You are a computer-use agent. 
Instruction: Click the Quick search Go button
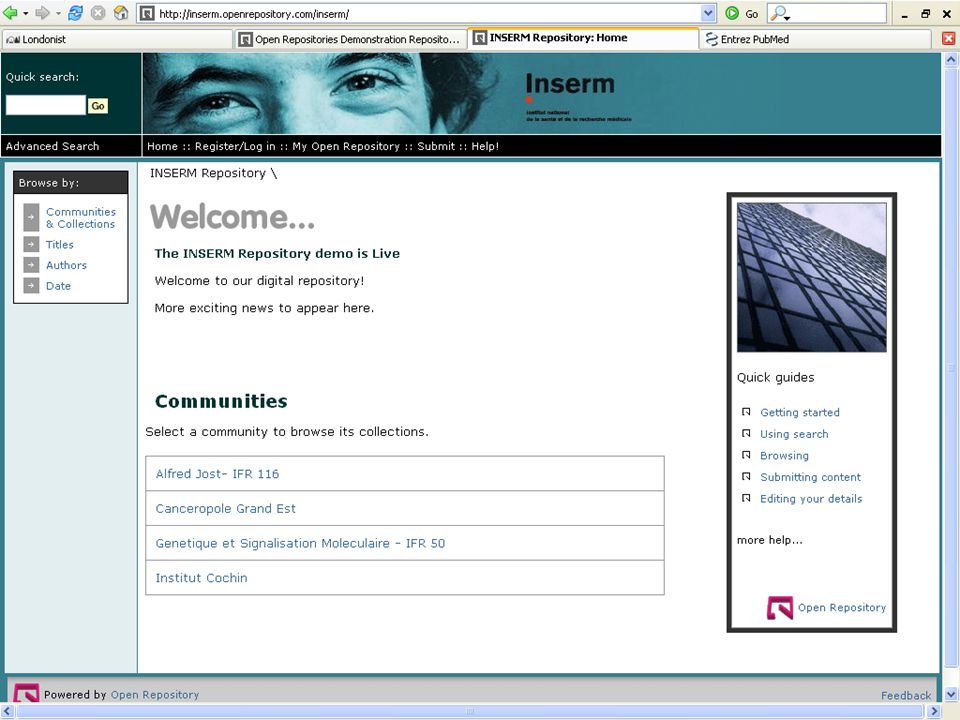pyautogui.click(x=98, y=106)
